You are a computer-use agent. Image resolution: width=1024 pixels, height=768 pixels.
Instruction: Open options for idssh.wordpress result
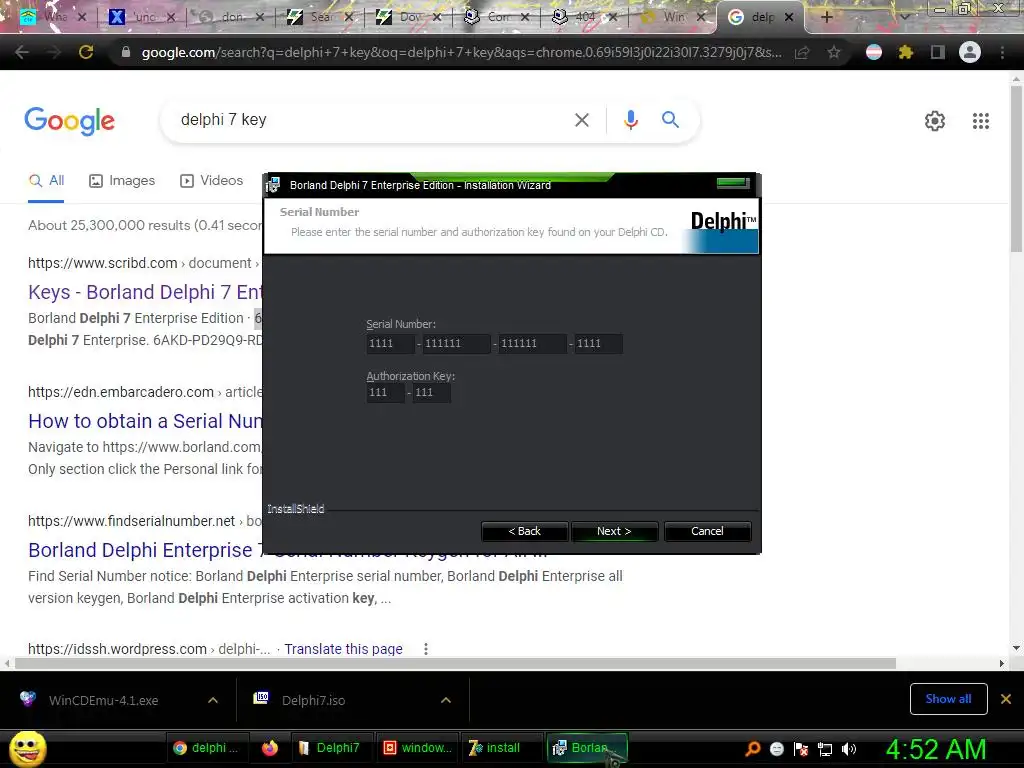pos(426,649)
